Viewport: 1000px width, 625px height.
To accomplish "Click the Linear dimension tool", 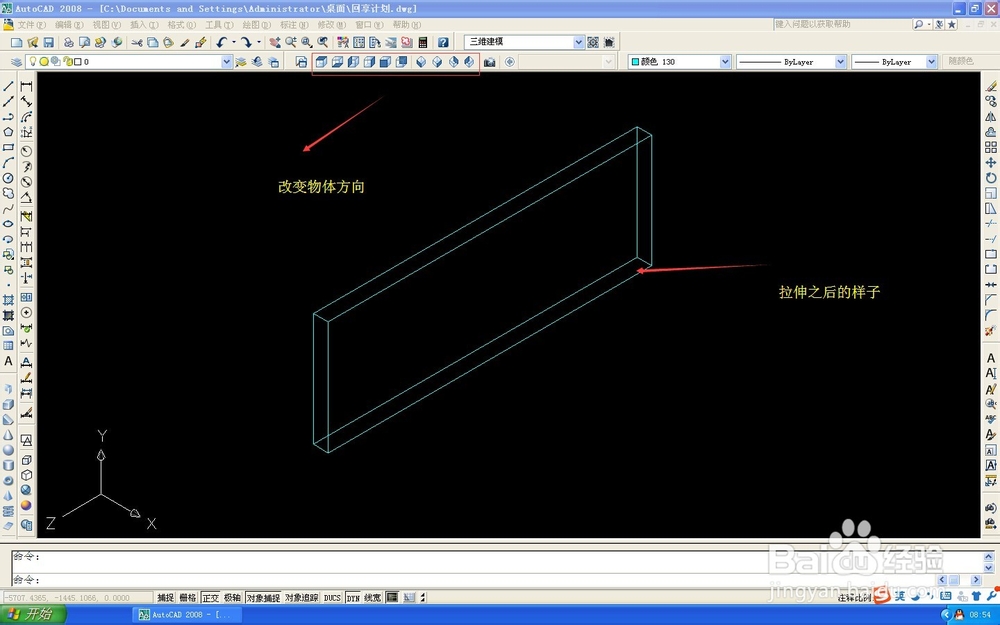I will coord(26,85).
